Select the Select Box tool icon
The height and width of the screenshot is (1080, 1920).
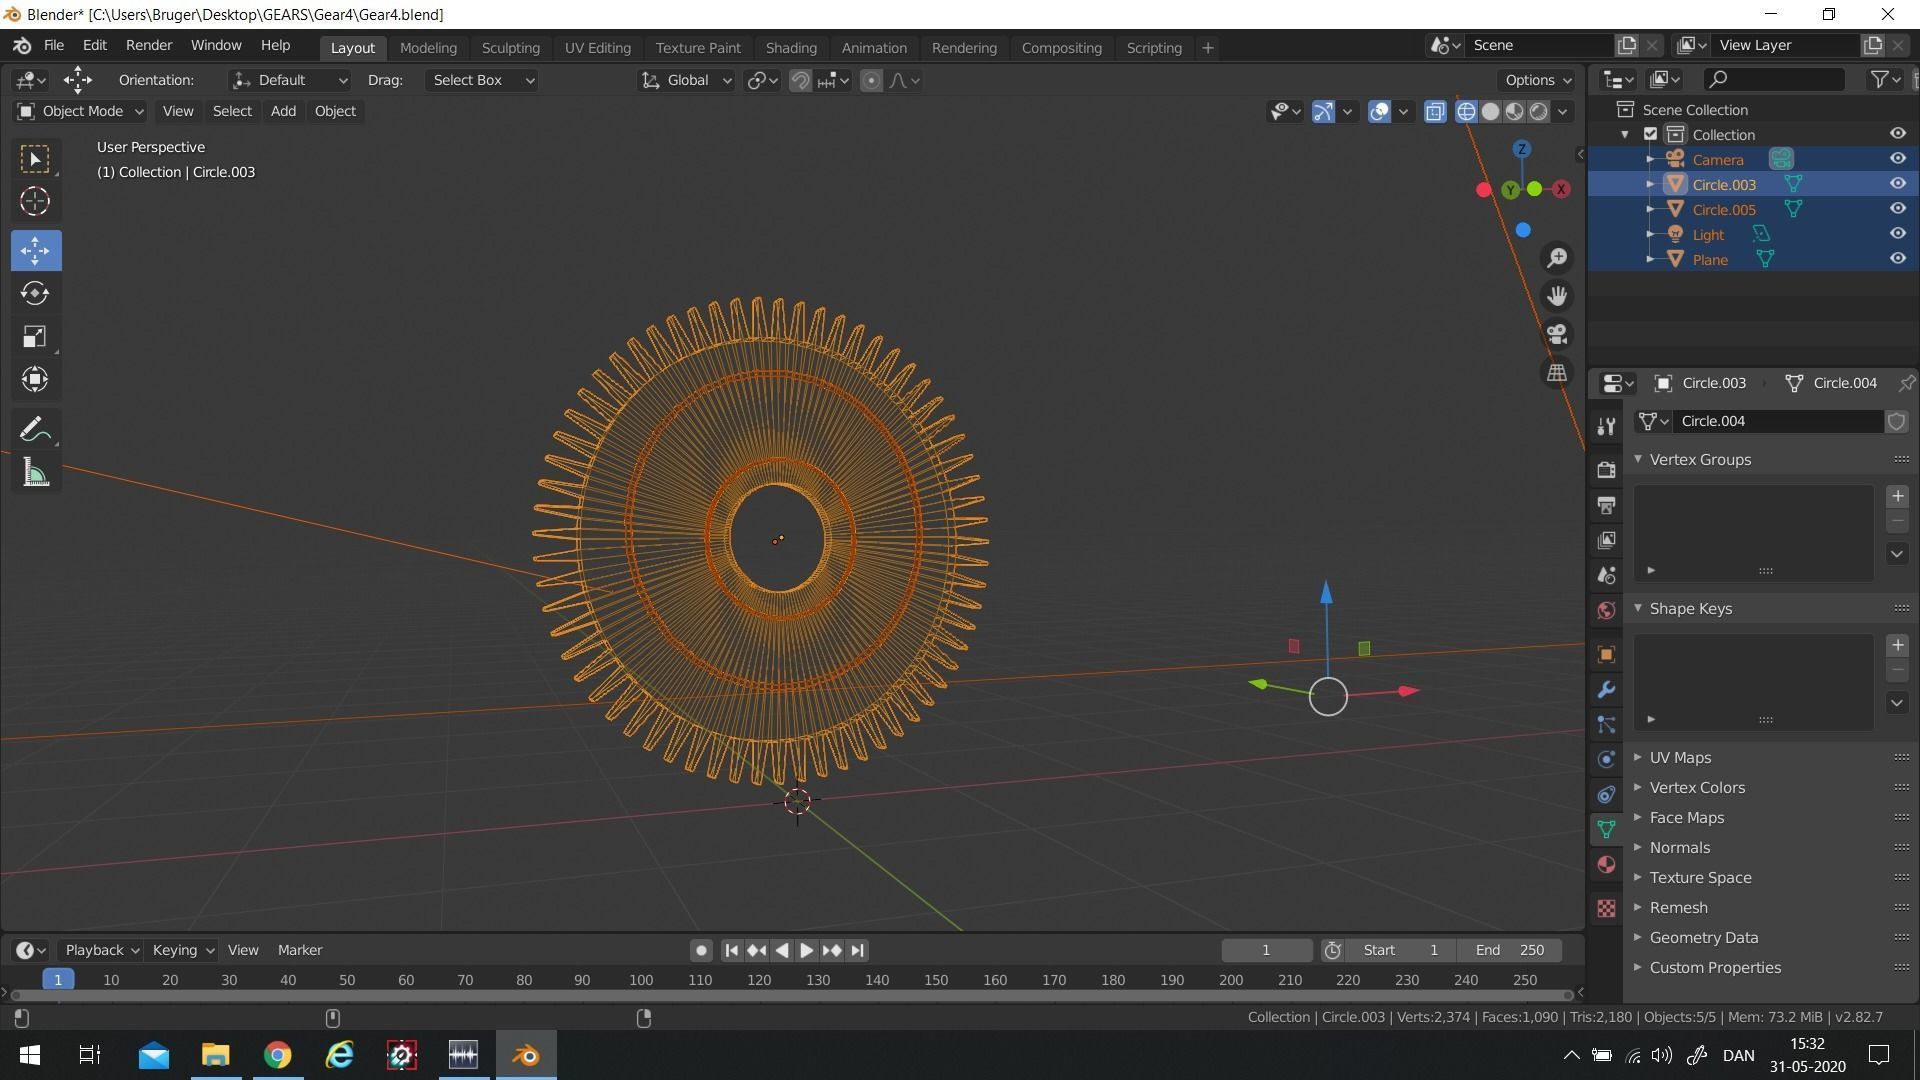click(x=35, y=159)
